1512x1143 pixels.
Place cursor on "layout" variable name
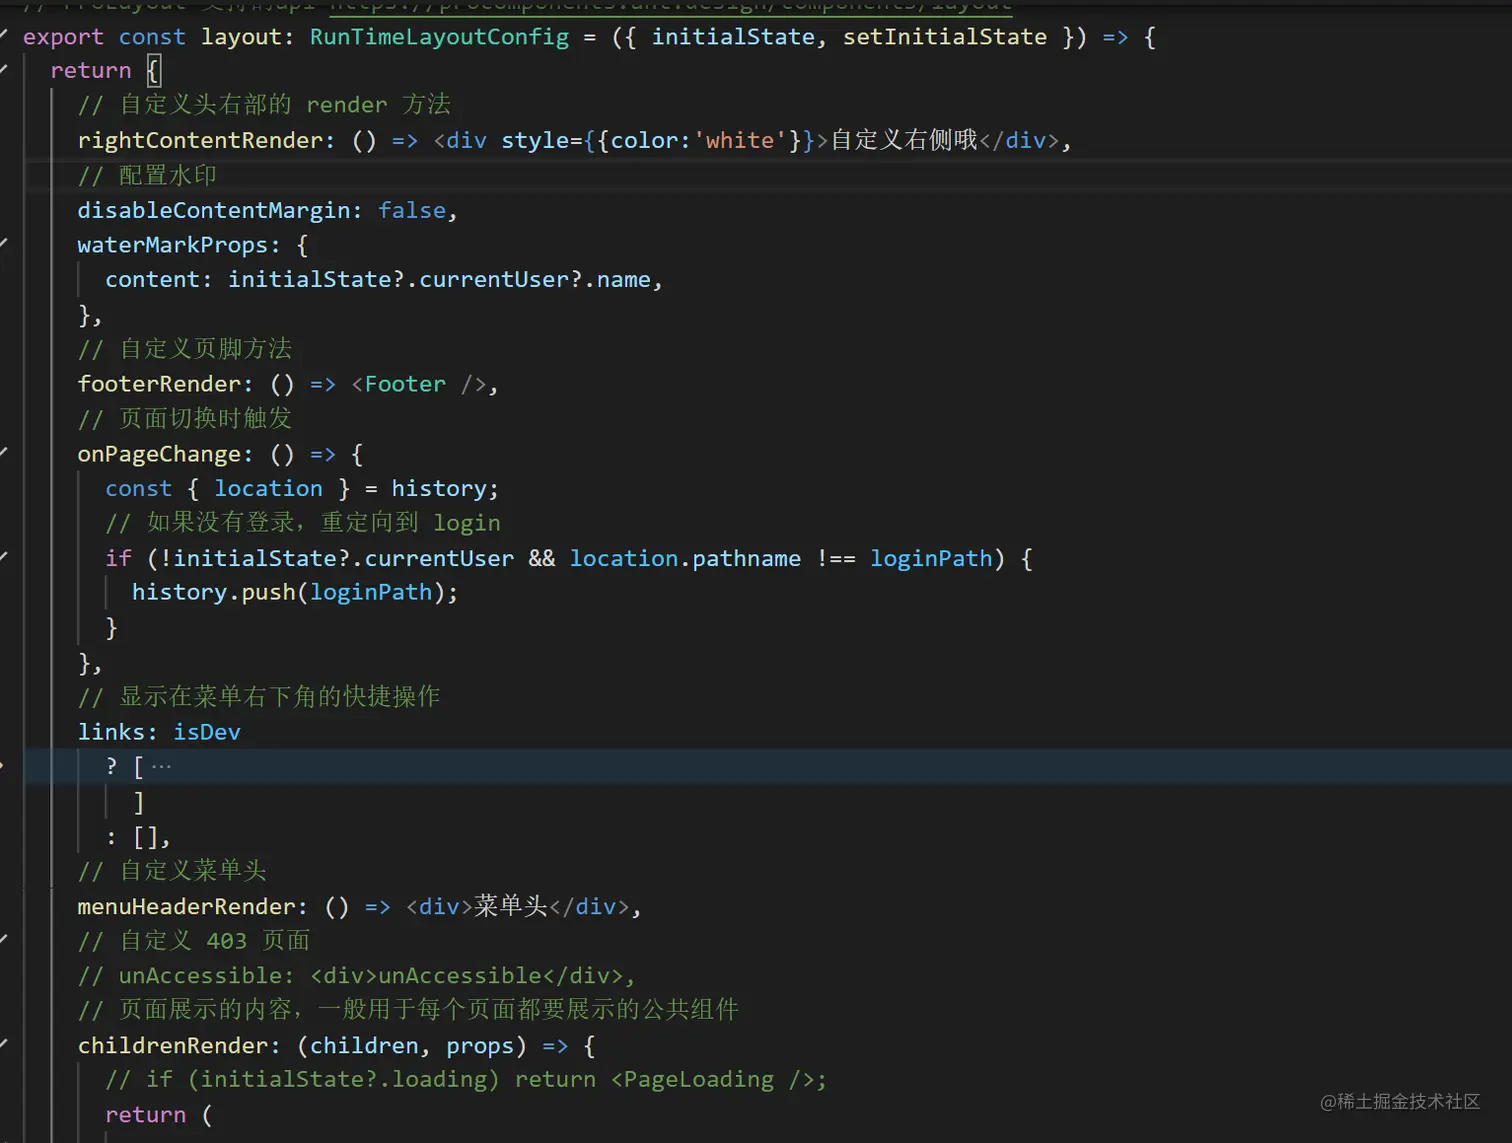point(241,37)
